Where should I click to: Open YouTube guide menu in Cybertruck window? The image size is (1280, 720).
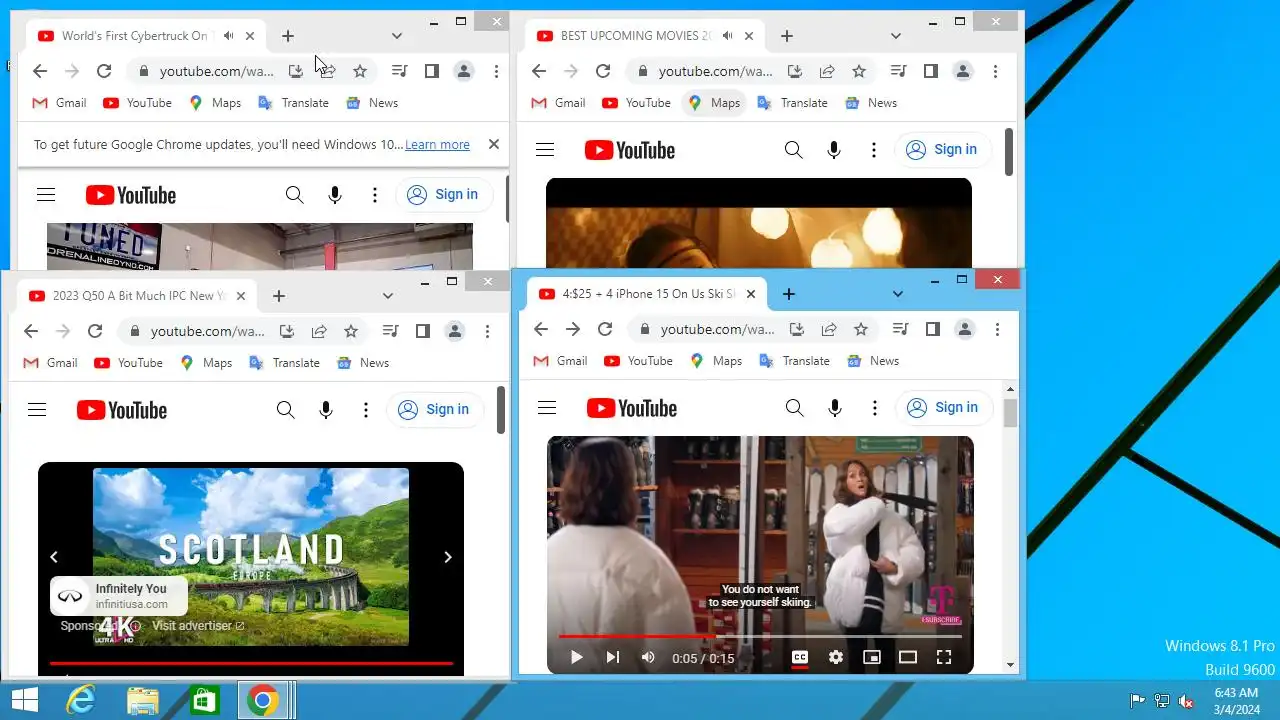(x=46, y=195)
